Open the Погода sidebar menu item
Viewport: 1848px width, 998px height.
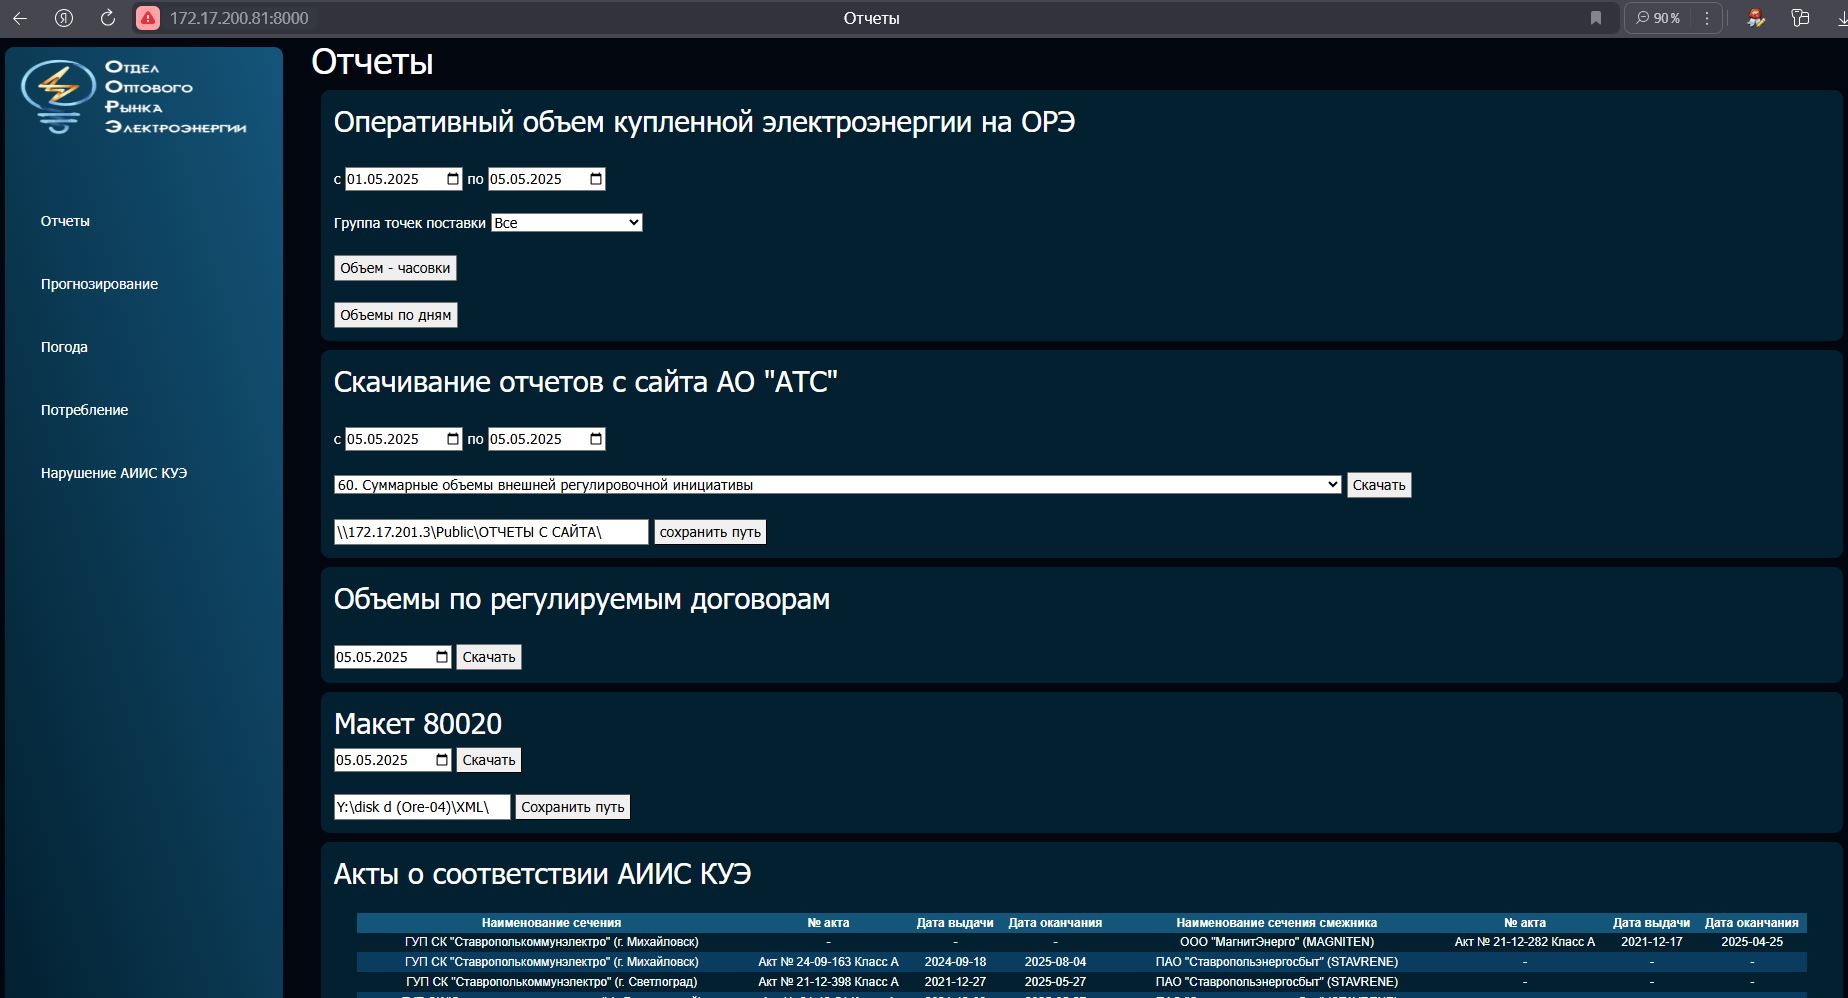pyautogui.click(x=64, y=347)
